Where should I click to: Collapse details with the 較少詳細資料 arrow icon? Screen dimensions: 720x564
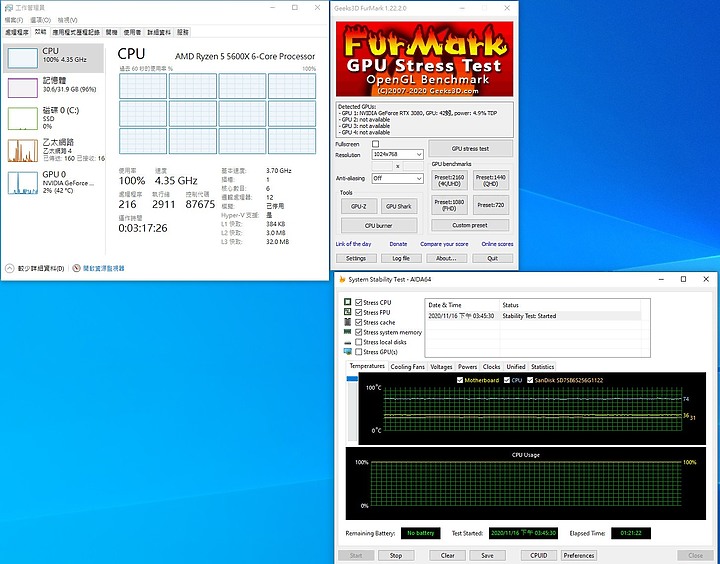[x=10, y=268]
